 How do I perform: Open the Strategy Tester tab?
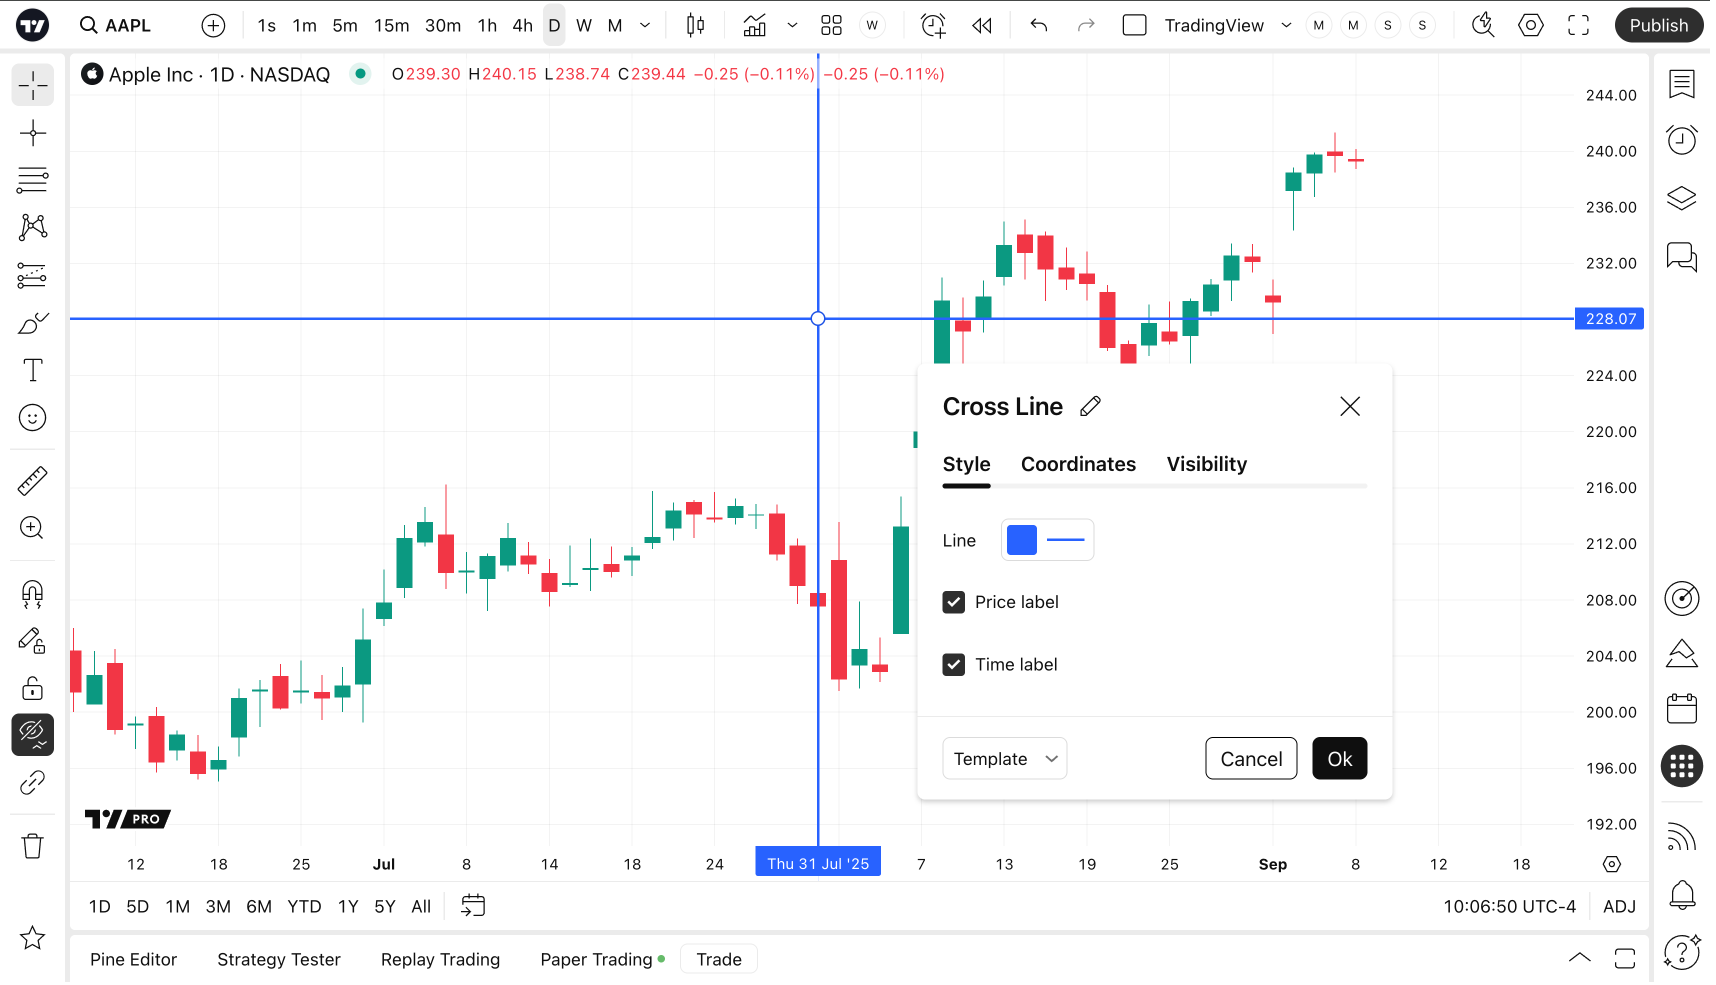pos(280,961)
